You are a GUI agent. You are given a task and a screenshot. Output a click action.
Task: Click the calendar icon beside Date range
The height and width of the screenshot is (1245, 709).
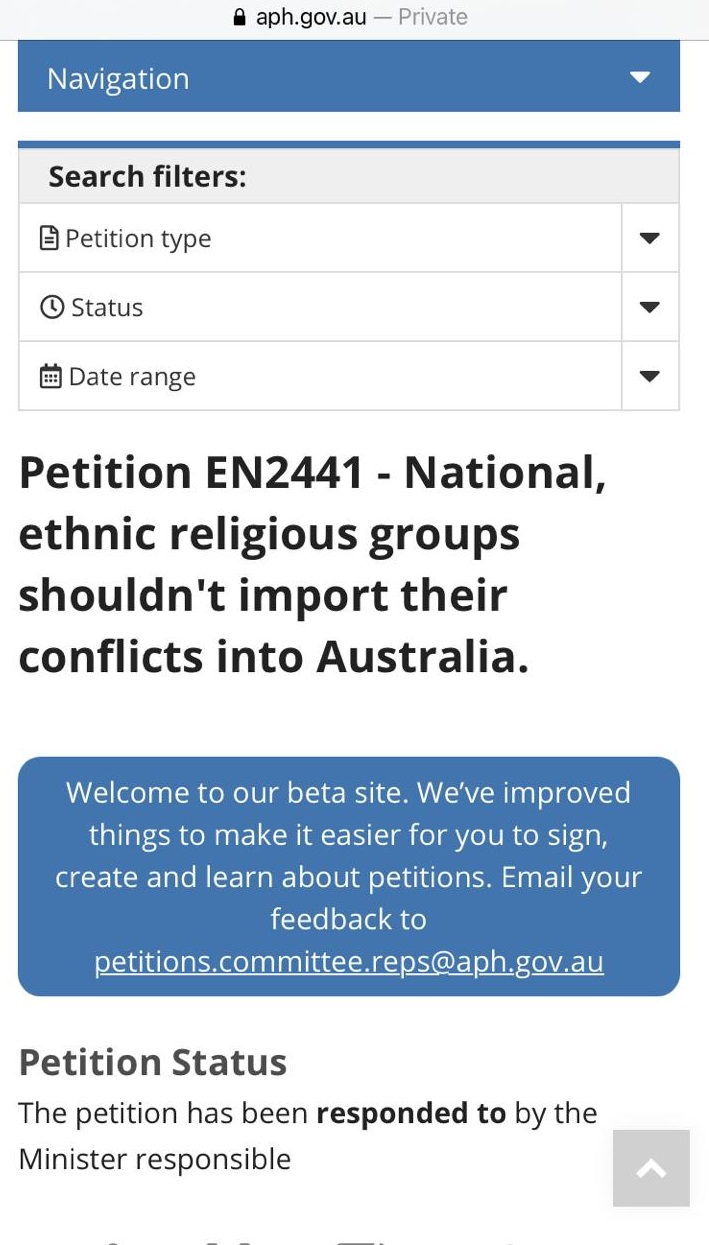click(50, 376)
